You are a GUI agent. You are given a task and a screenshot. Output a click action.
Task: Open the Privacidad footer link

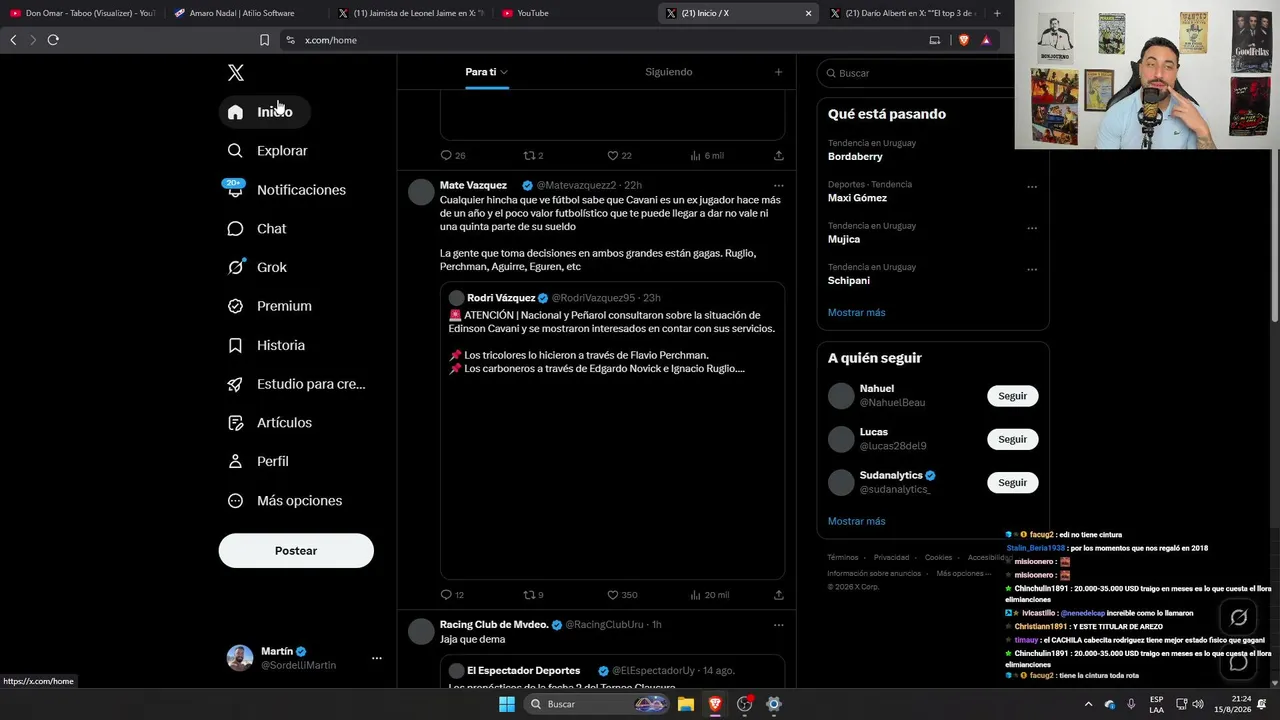coord(891,557)
